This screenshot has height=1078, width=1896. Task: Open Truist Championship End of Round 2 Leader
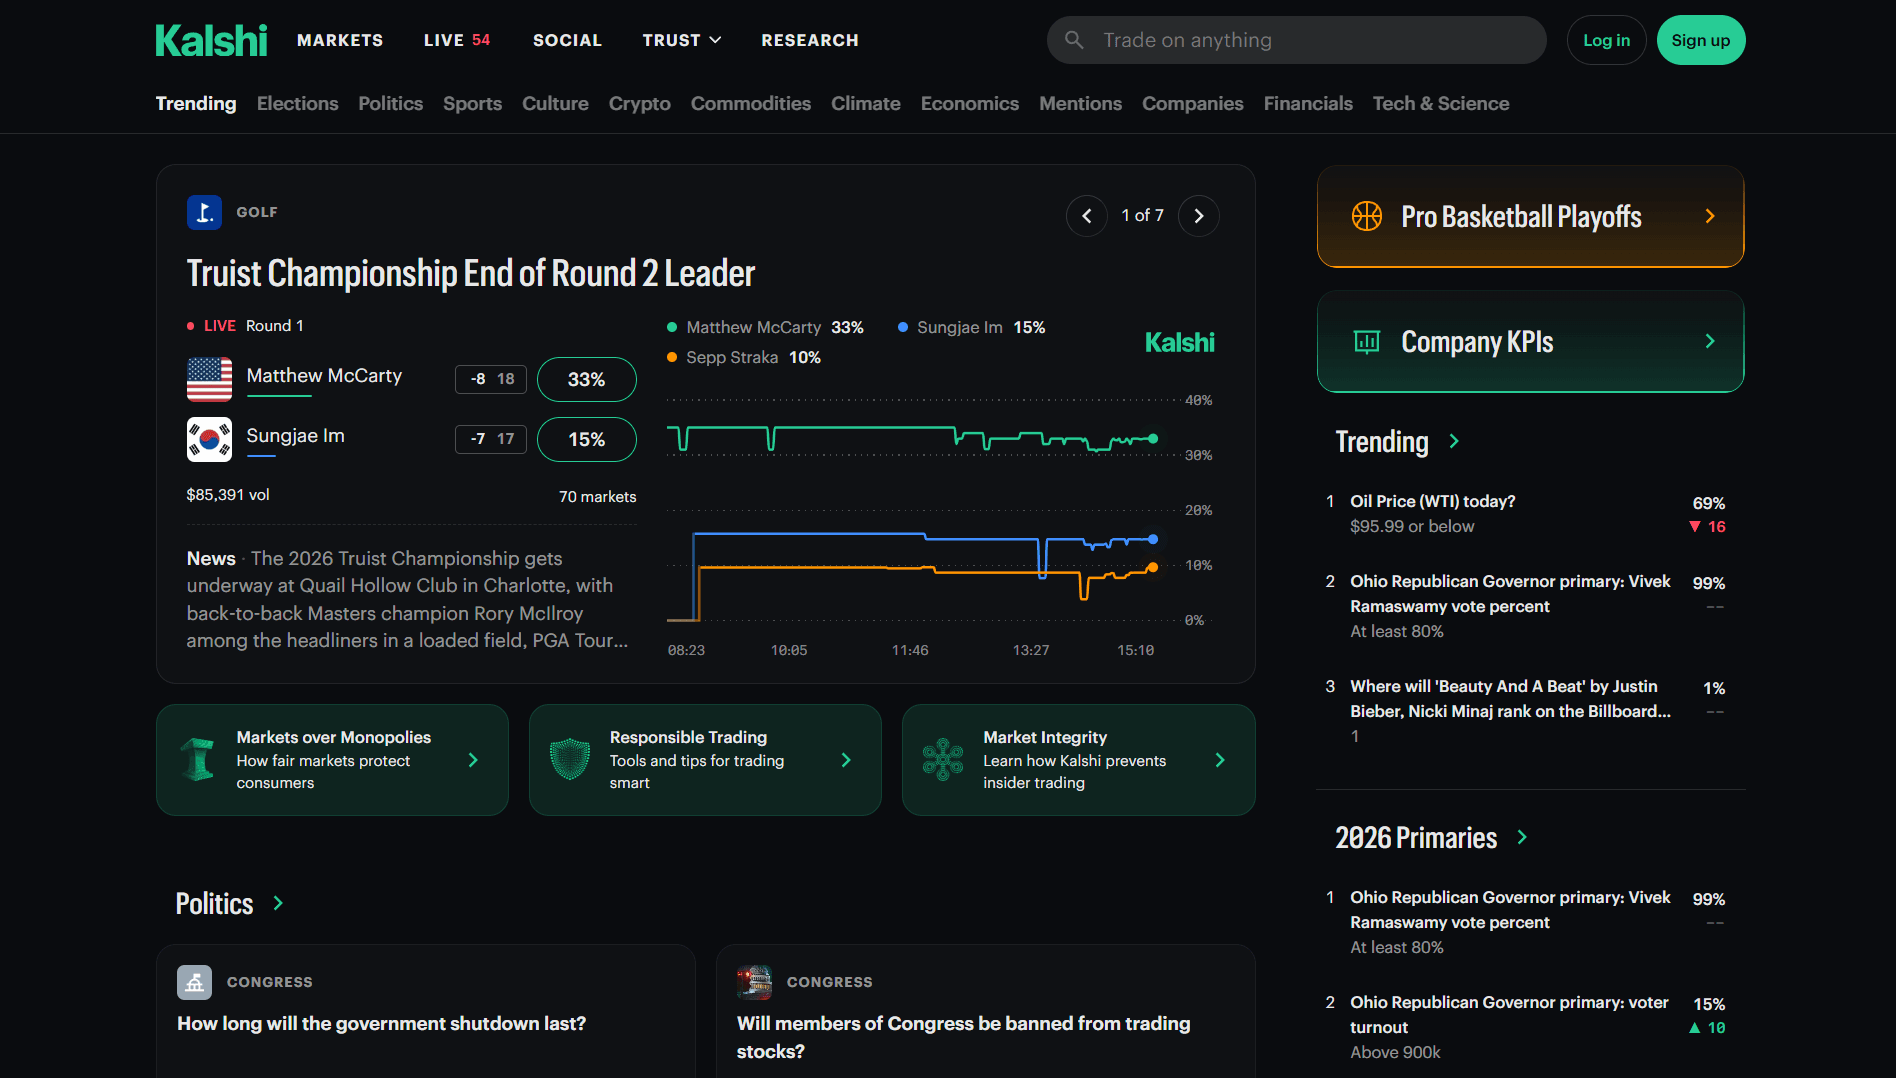(x=471, y=273)
